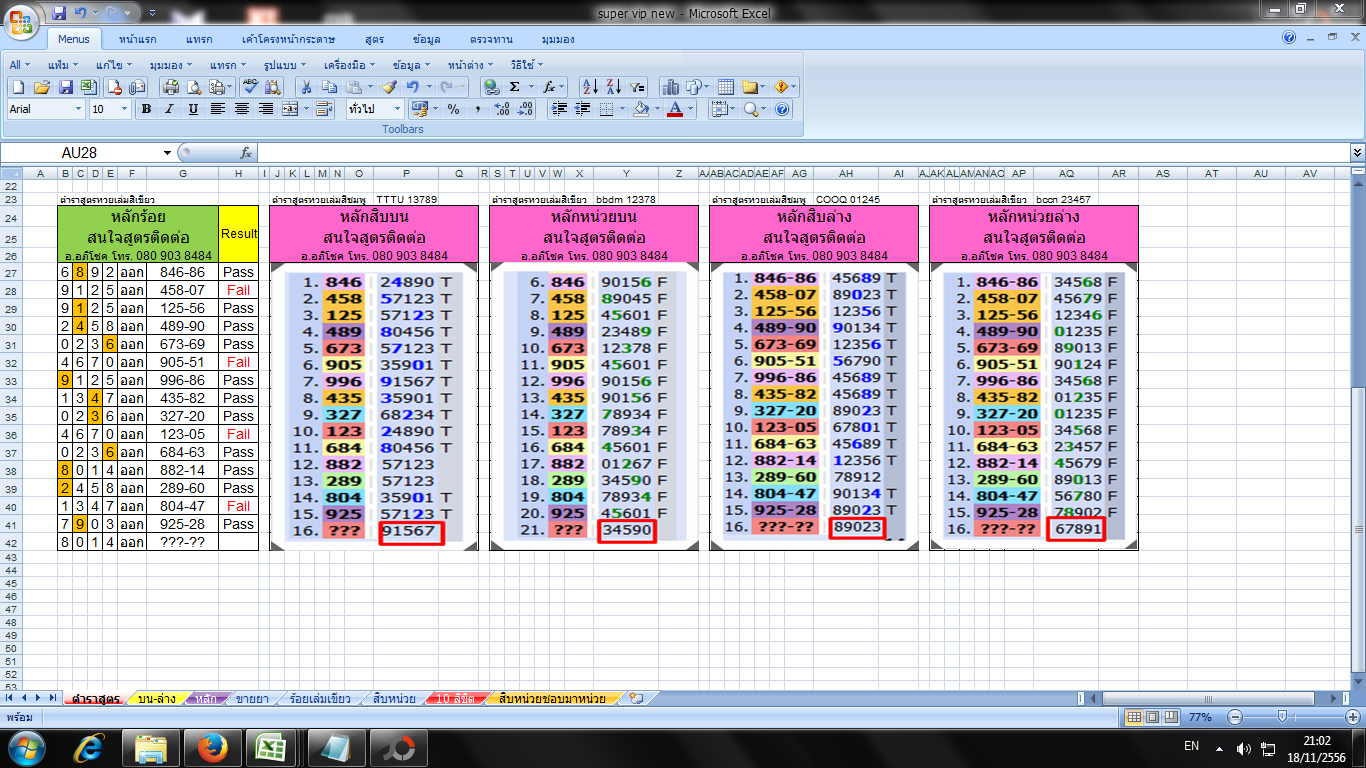
Task: Click the Undo arrow icon
Action: 413,87
